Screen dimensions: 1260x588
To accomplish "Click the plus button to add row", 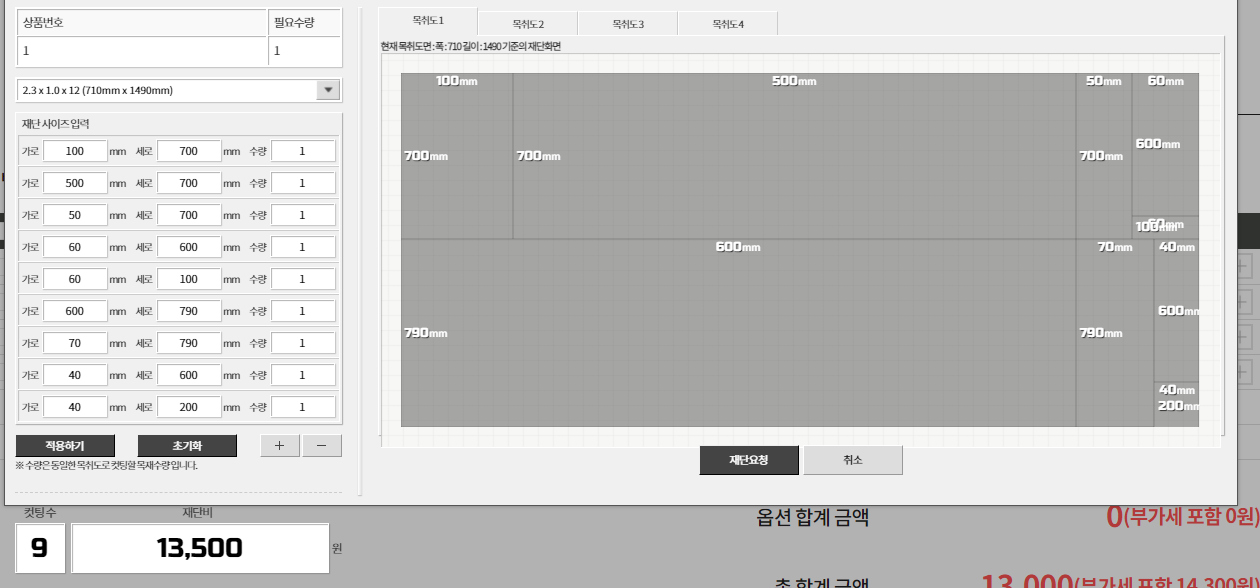I will tap(280, 446).
